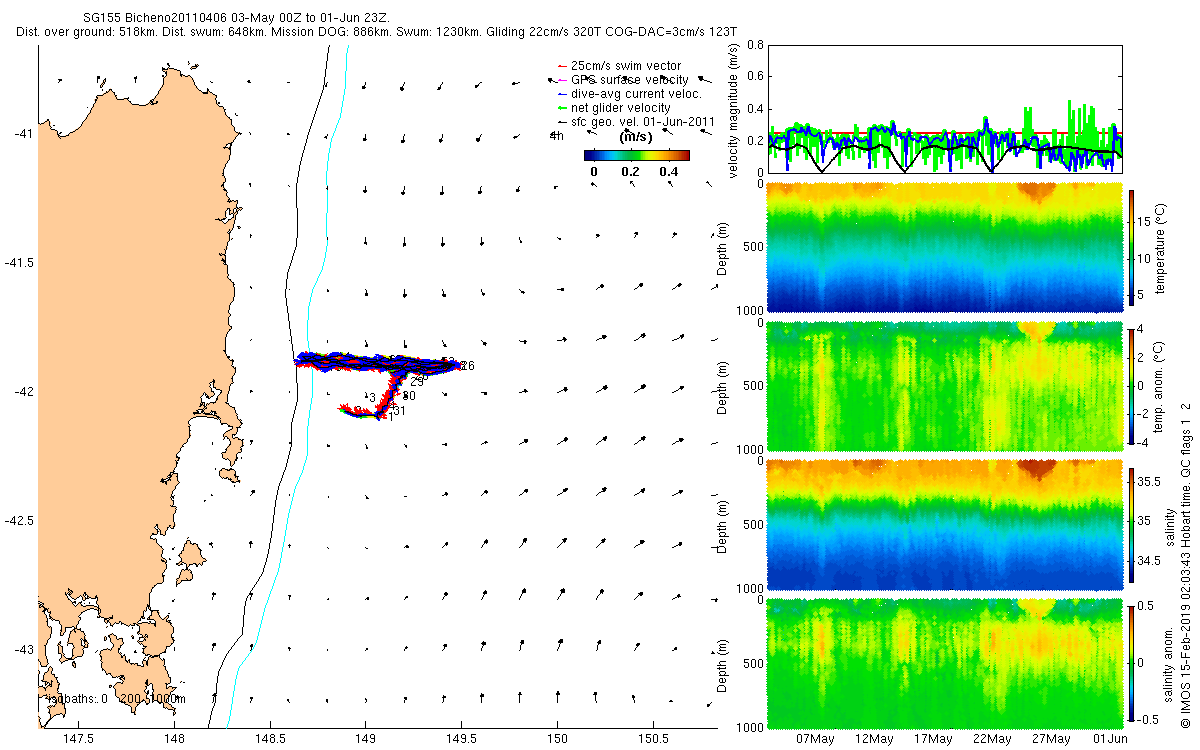This screenshot has height=750, width=1200.
Task: Click the m/s velocity colorbar
Action: (x=637, y=155)
